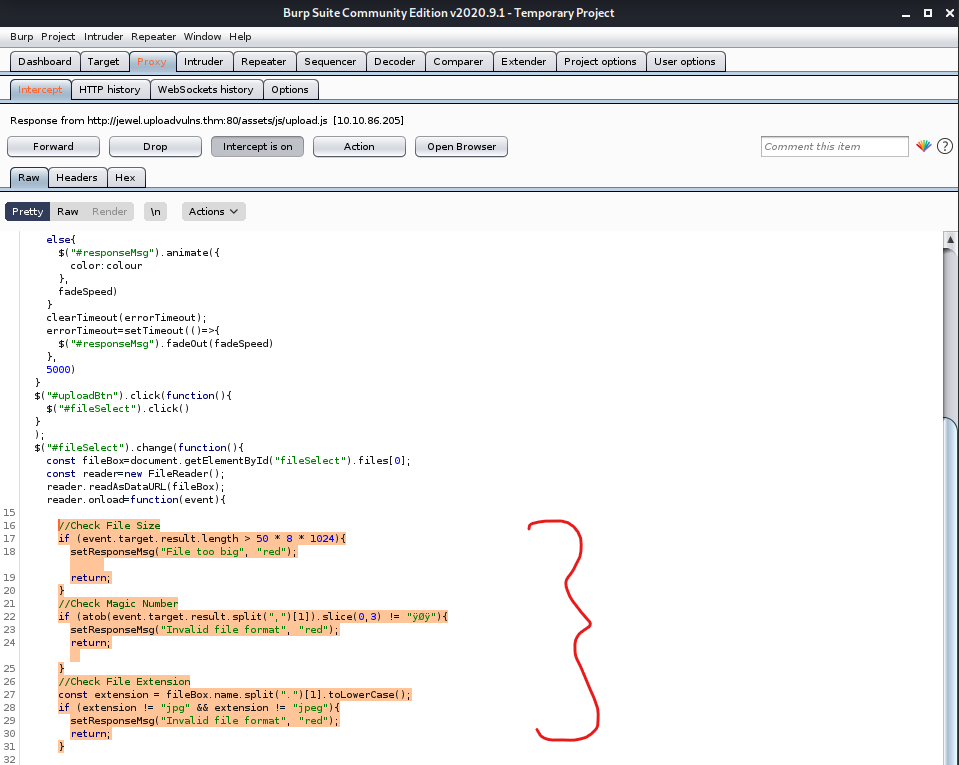Click Open Browser button
This screenshot has height=765, width=959.
point(461,147)
